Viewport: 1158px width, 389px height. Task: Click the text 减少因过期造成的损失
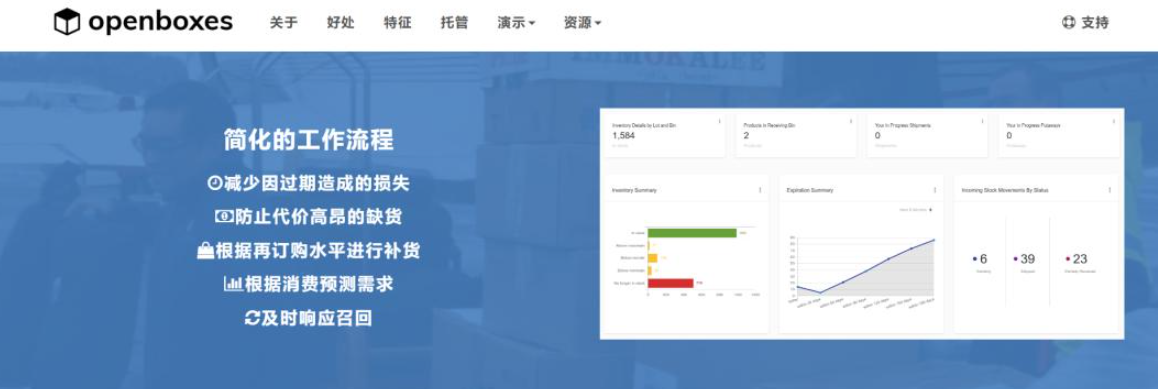coord(317,183)
